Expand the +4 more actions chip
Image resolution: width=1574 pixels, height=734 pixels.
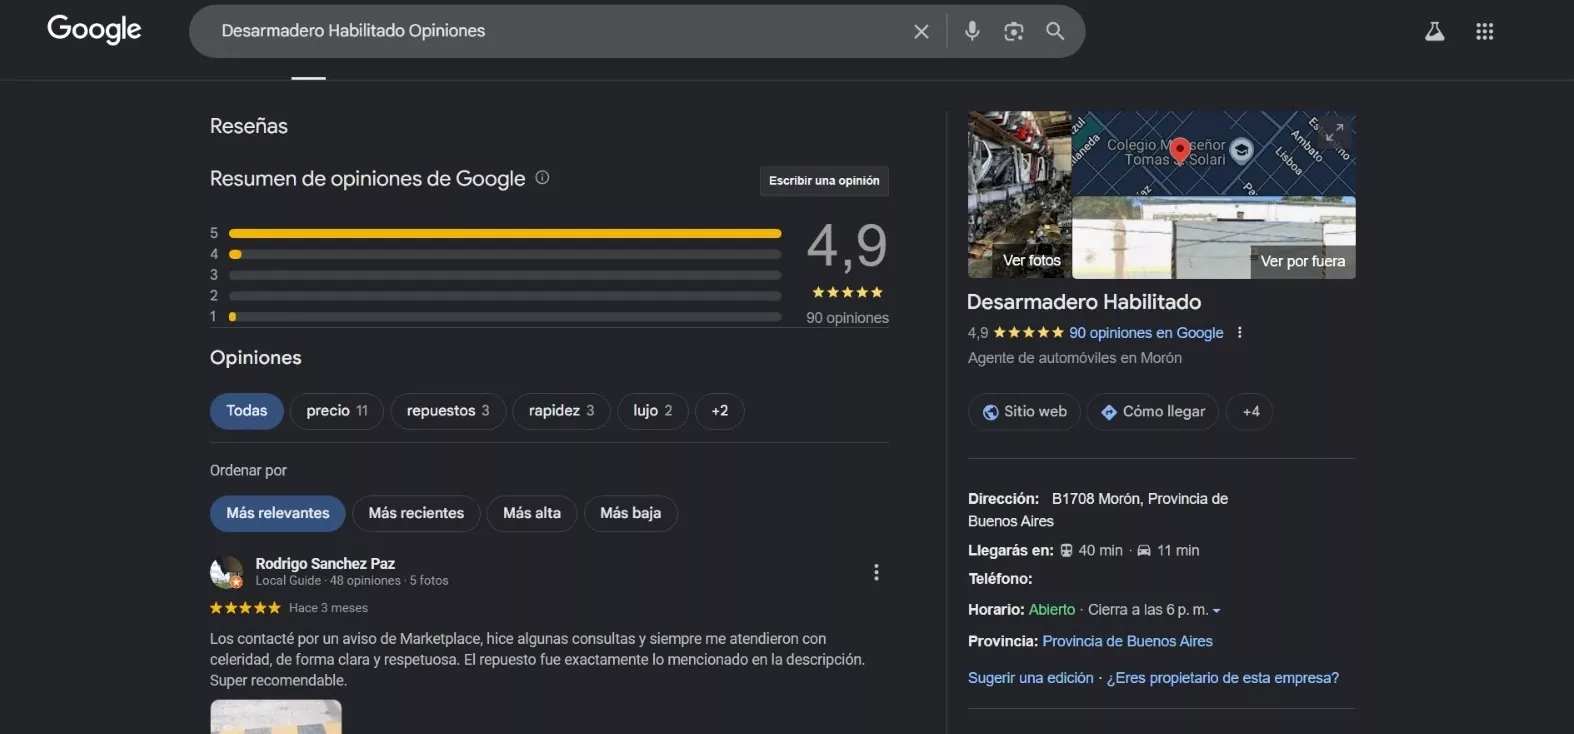[x=1250, y=412]
